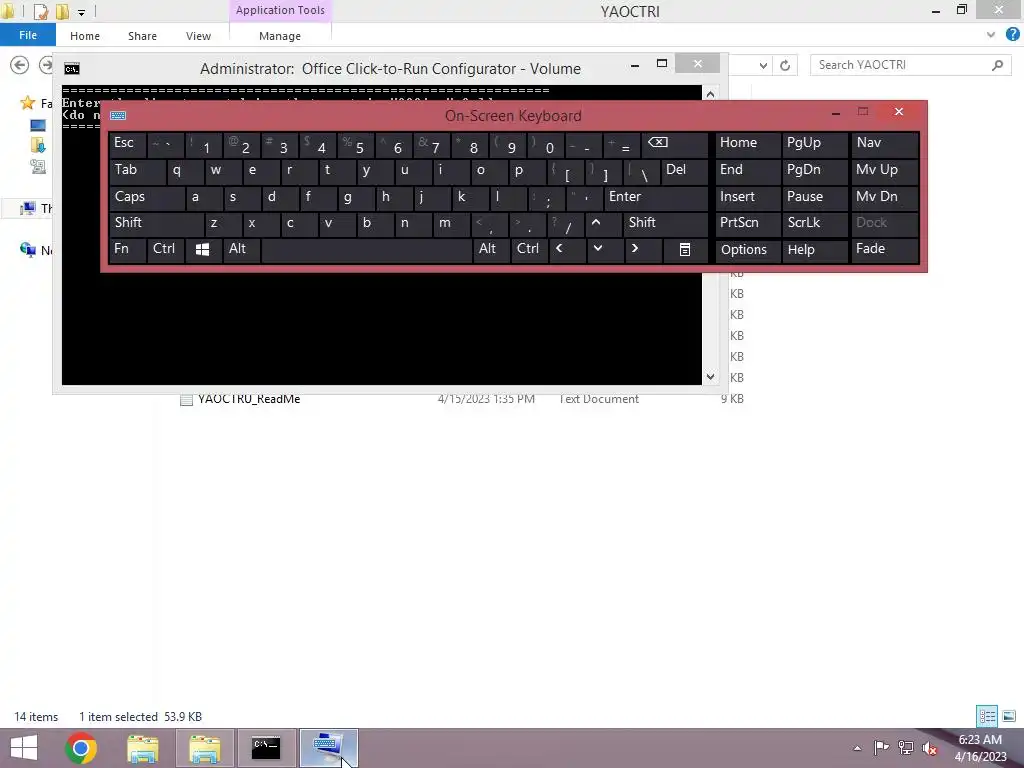This screenshot has width=1024, height=768.
Task: Open Quick Access Toolbar customize dropdown
Action: click(x=81, y=12)
